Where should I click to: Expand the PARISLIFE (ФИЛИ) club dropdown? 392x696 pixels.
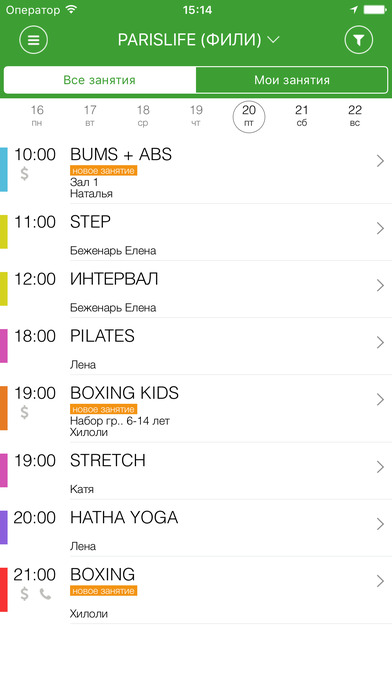[x=198, y=40]
